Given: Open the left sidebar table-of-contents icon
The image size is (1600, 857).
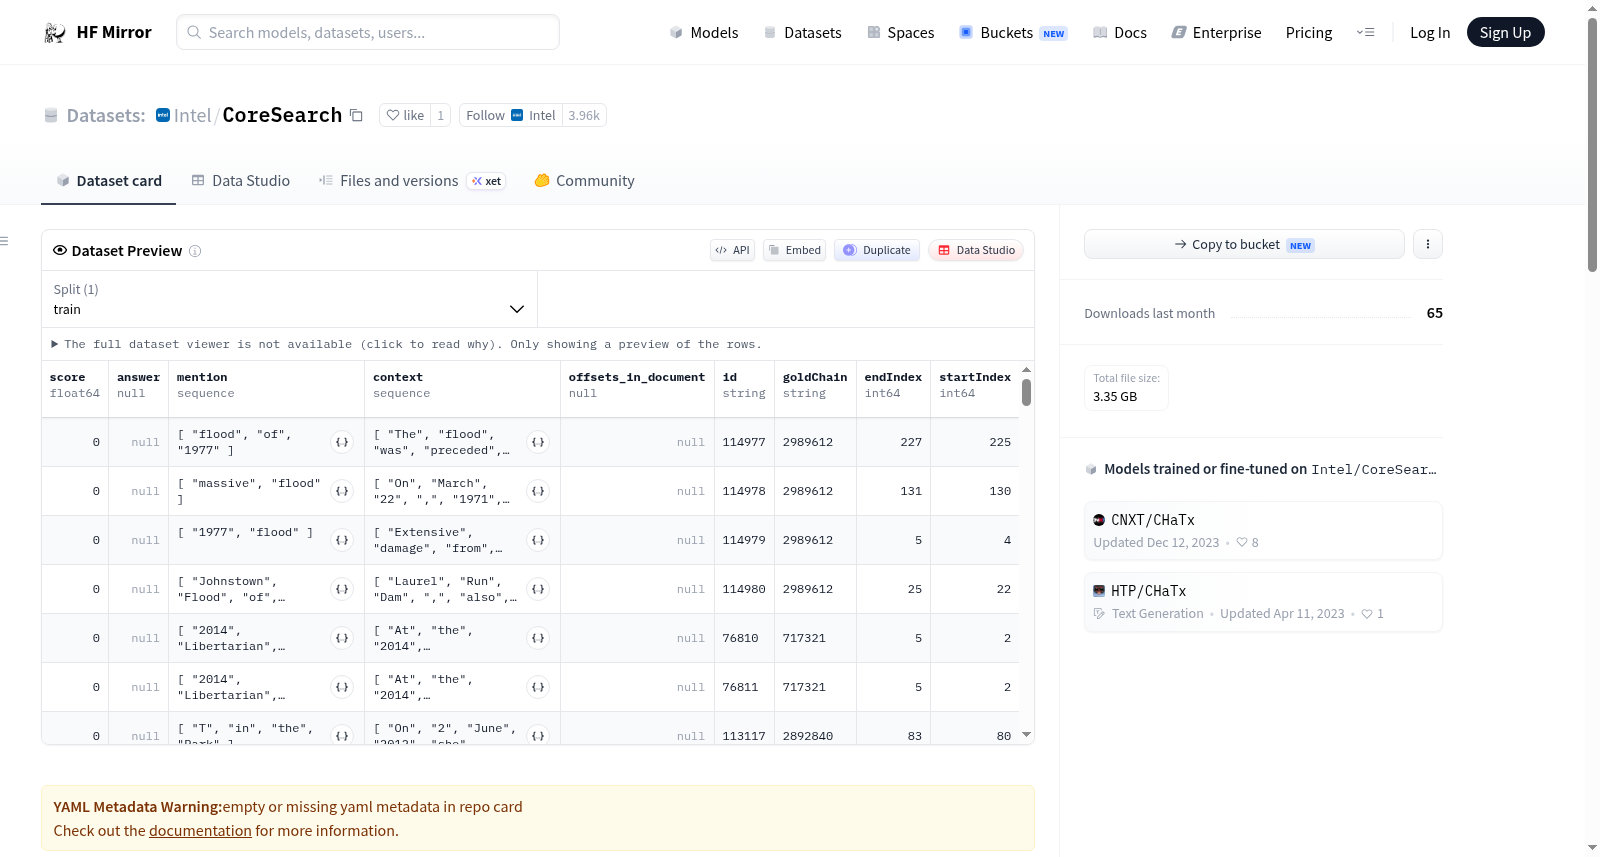Looking at the screenshot, I should [4, 241].
